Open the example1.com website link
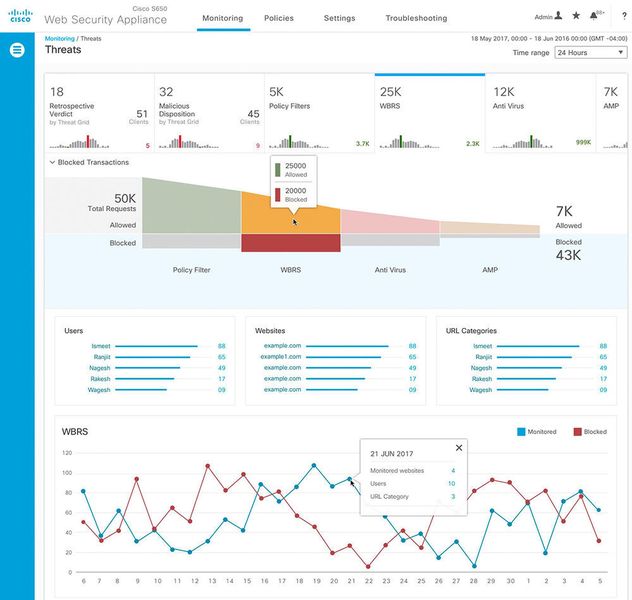Screen dimensions: 632x600 point(281,357)
